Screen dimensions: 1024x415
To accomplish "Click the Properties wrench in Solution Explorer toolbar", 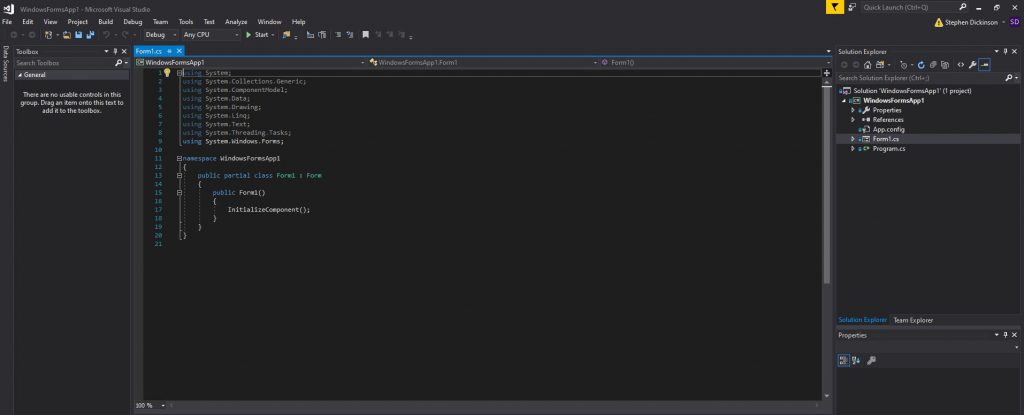I will click(972, 65).
